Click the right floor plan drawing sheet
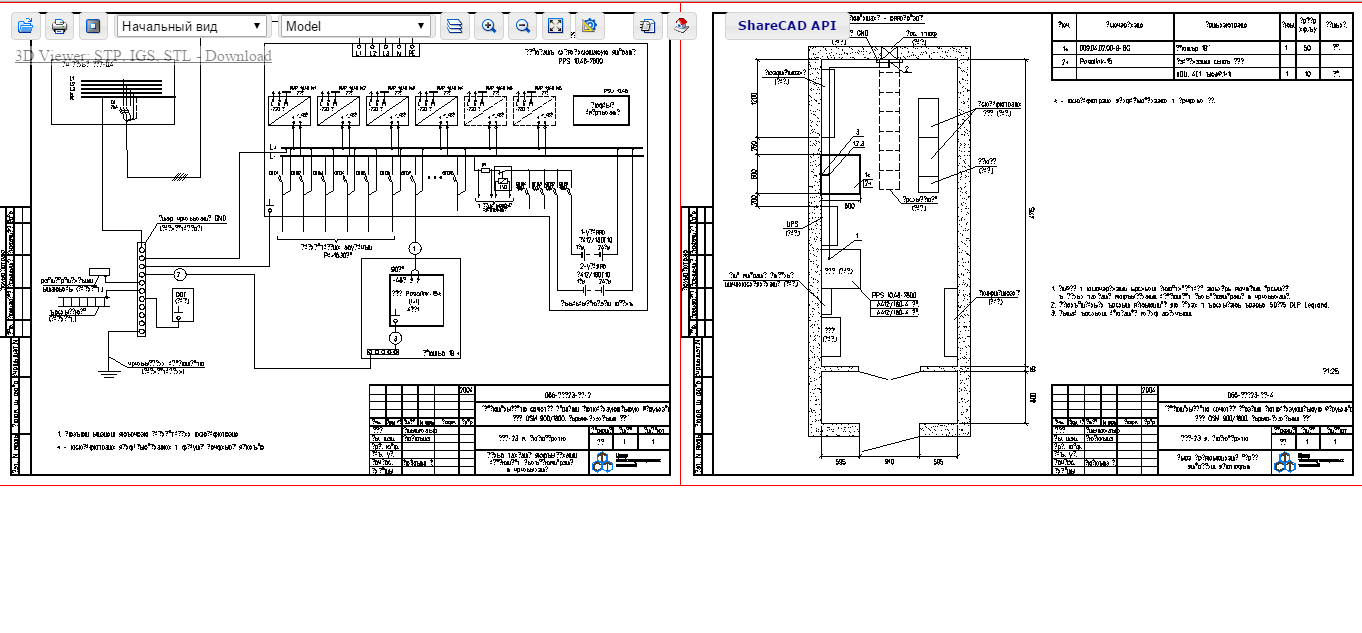This screenshot has width=1362, height=633. [x=1022, y=245]
